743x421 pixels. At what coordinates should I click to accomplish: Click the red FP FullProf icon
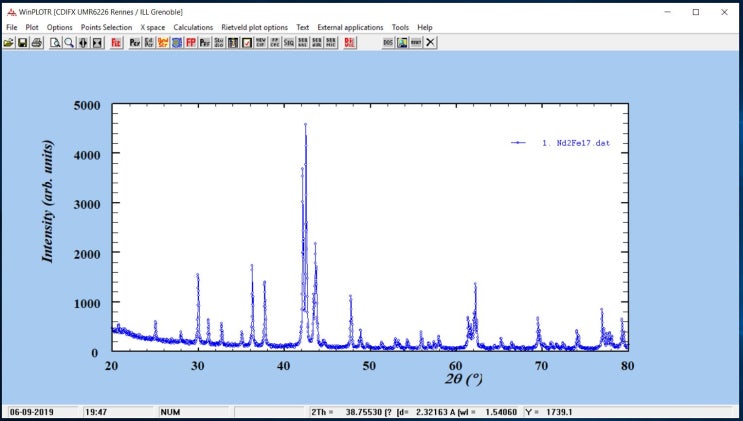(x=190, y=43)
